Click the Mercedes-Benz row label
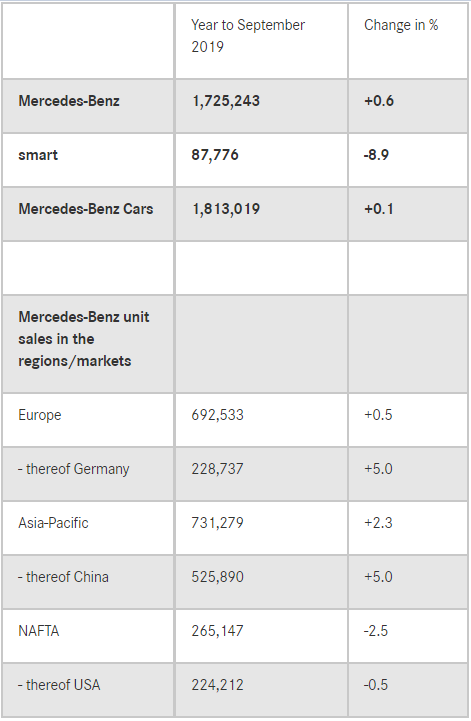Image resolution: width=471 pixels, height=721 pixels. click(x=69, y=101)
